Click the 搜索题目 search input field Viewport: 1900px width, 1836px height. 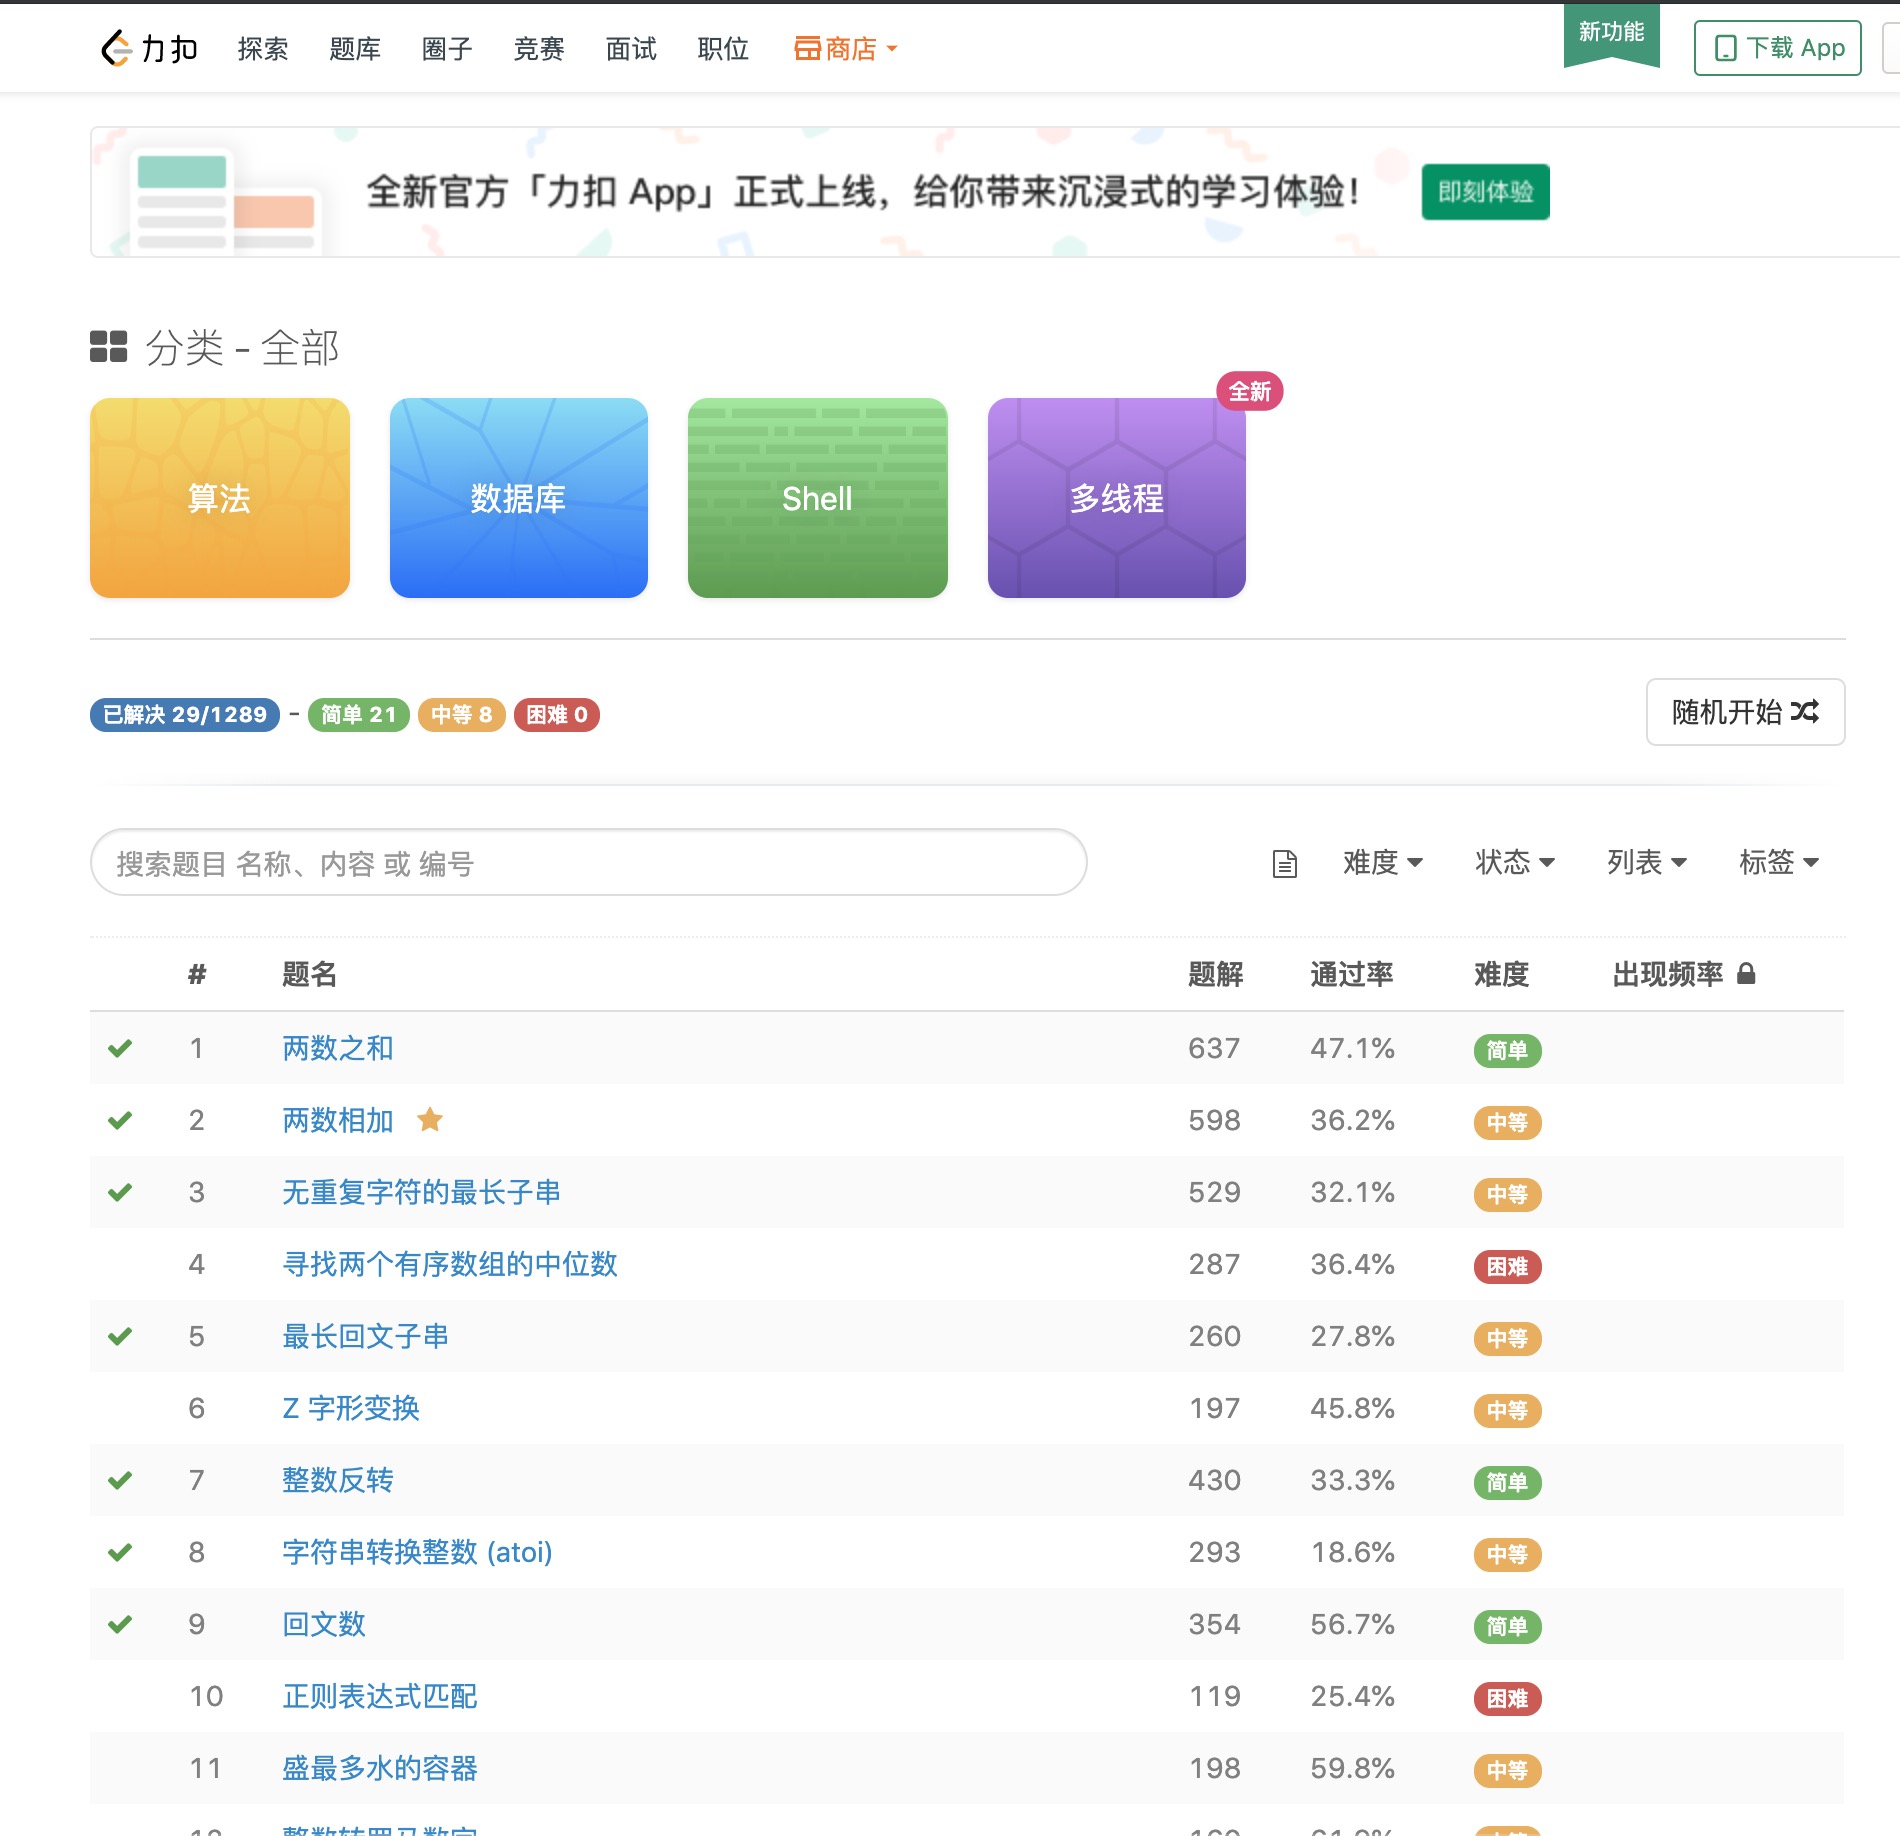click(589, 862)
